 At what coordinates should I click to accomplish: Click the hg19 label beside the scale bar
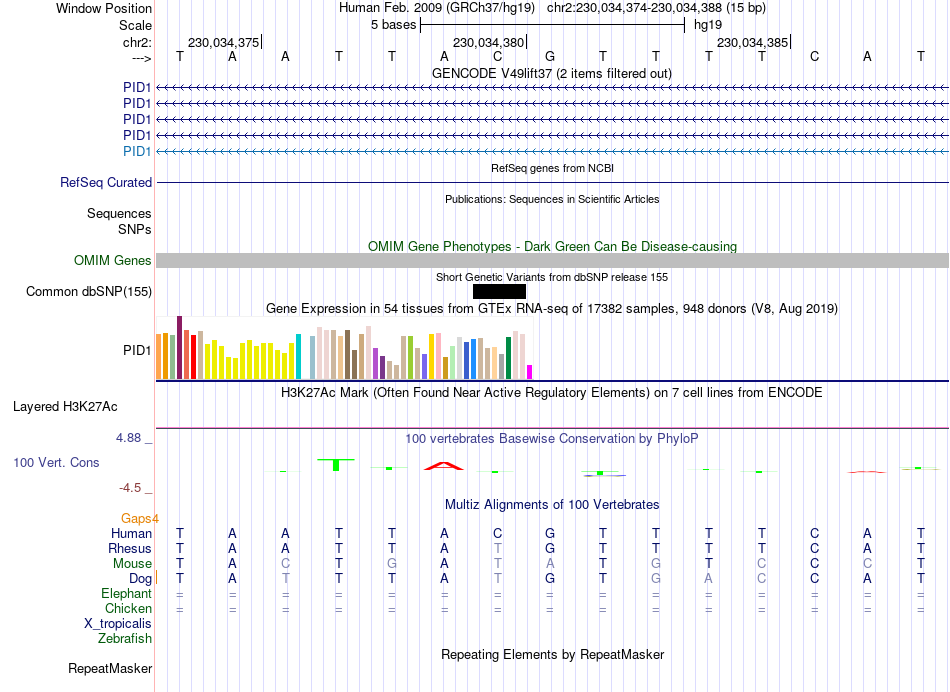coord(708,25)
